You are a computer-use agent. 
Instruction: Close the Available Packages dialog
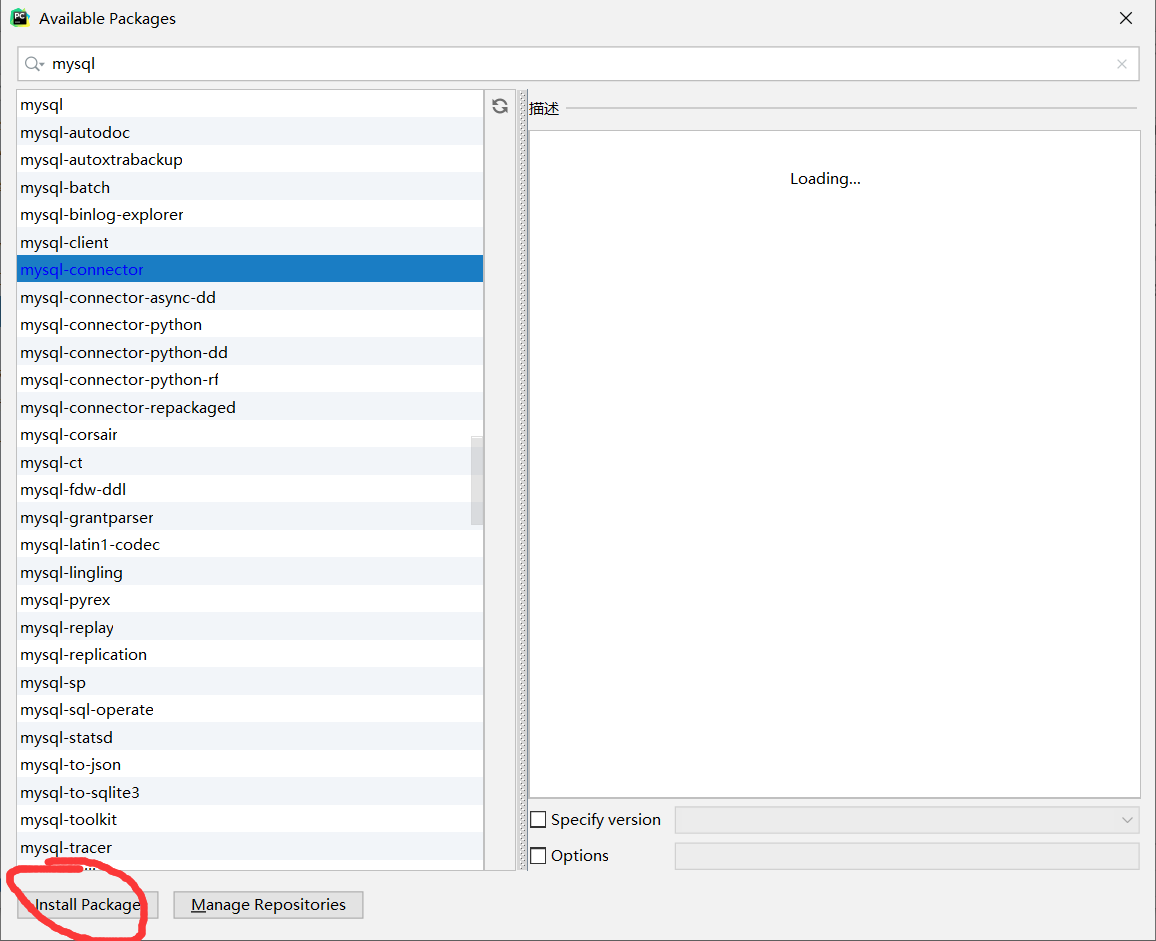[x=1128, y=17]
